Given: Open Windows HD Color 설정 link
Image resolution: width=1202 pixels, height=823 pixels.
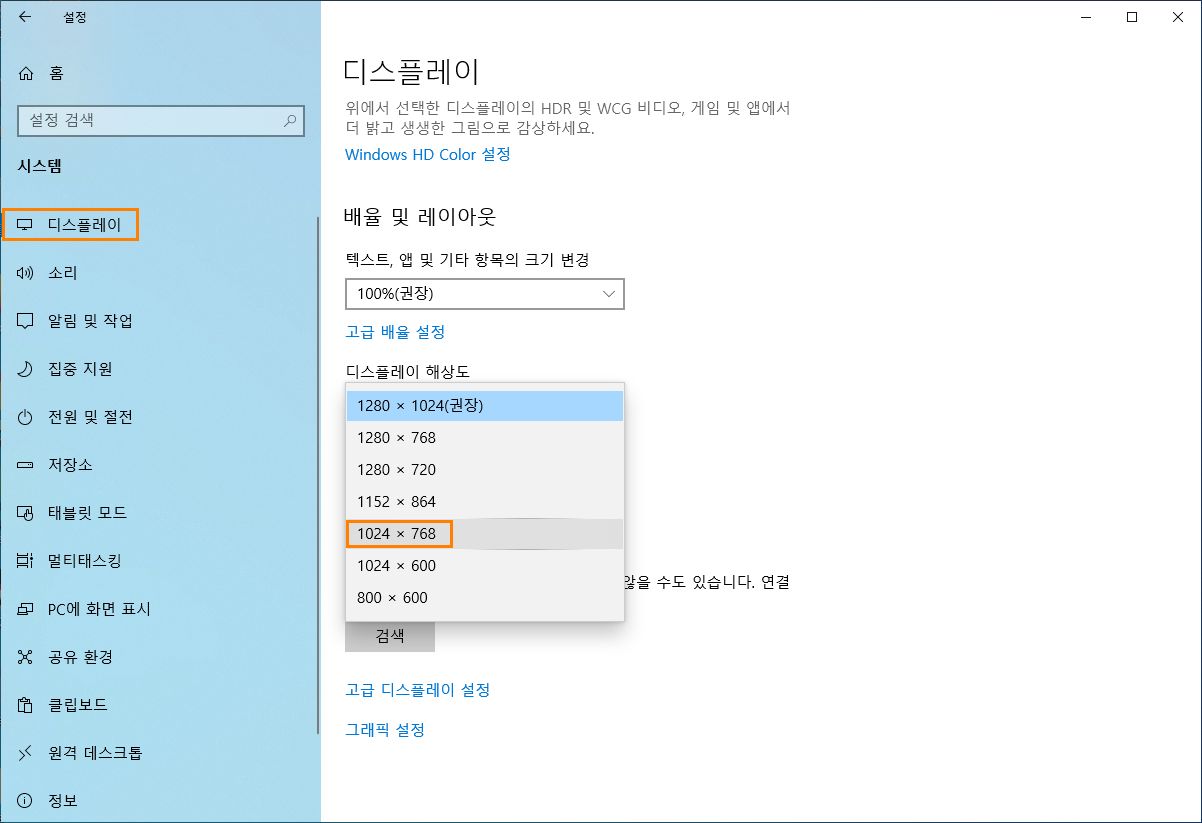Looking at the screenshot, I should pos(427,155).
